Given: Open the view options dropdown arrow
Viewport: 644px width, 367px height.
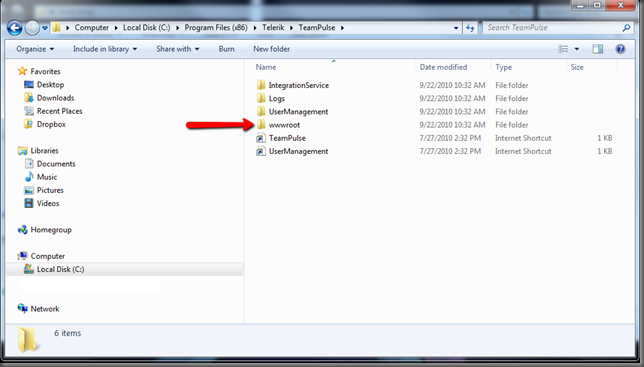Looking at the screenshot, I should pos(577,49).
